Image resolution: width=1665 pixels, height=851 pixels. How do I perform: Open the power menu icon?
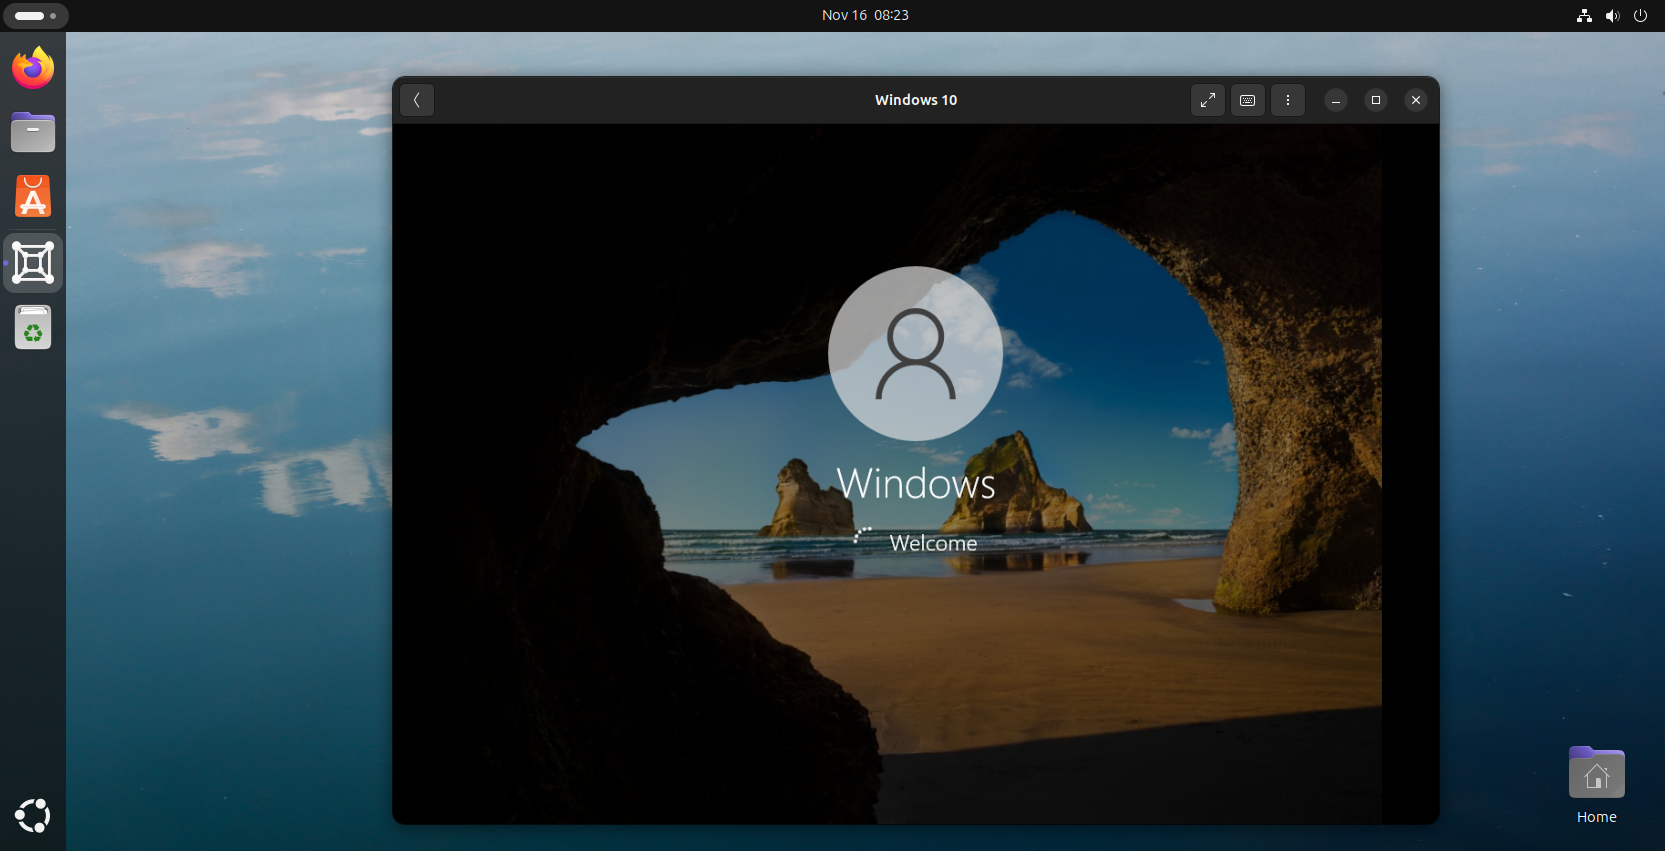[1640, 16]
